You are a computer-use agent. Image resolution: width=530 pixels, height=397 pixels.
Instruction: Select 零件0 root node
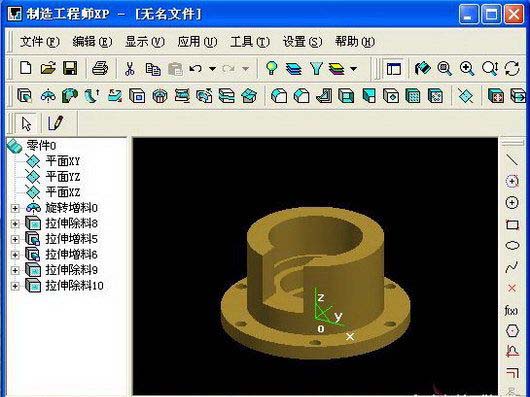[41, 146]
